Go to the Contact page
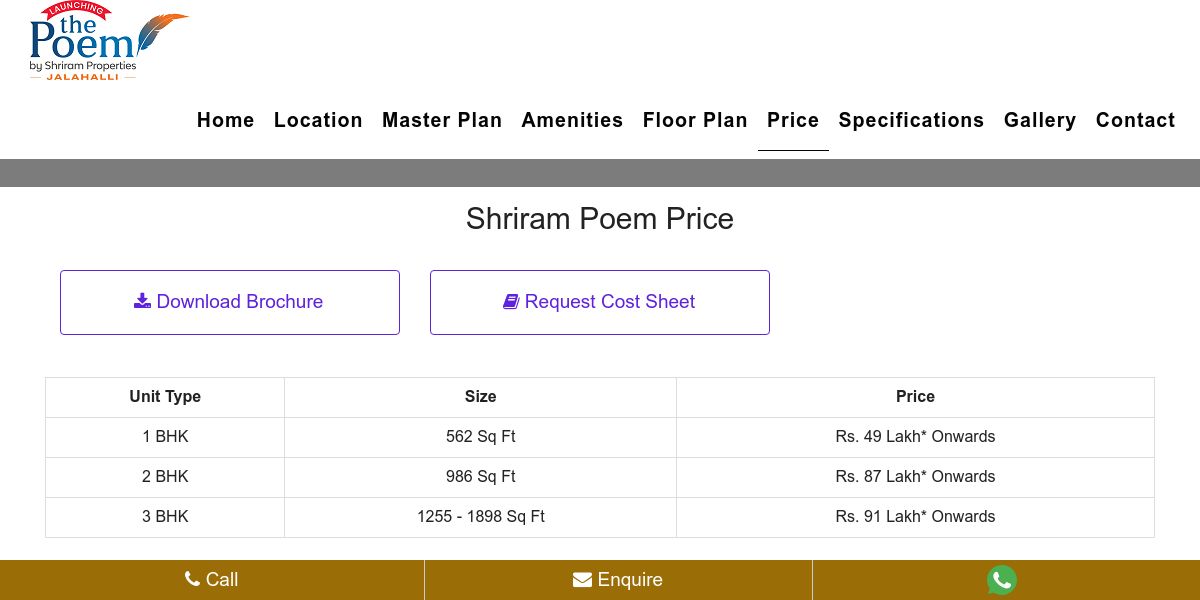 [x=1135, y=120]
